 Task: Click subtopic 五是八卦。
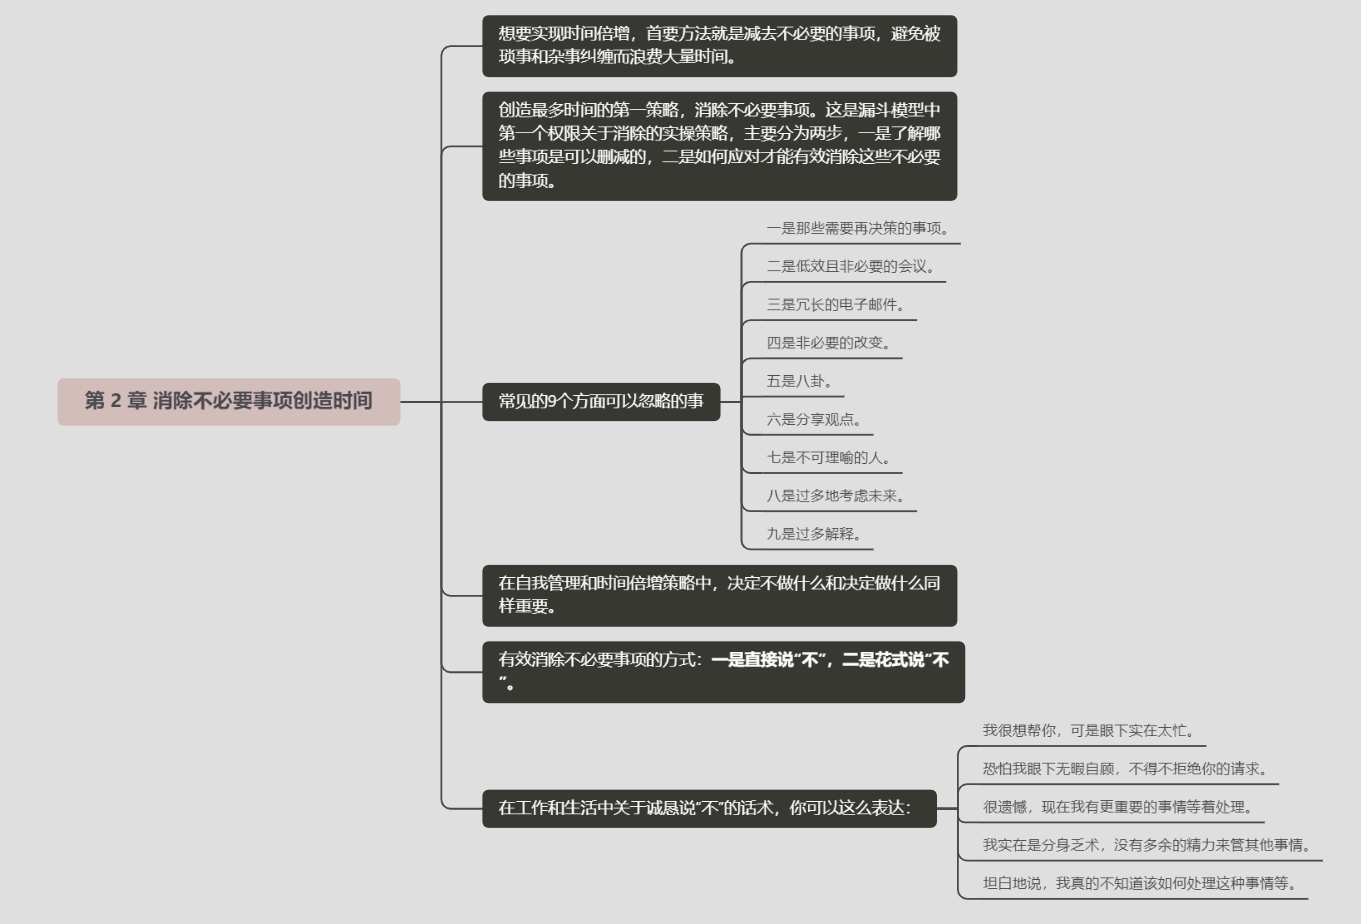(x=800, y=381)
